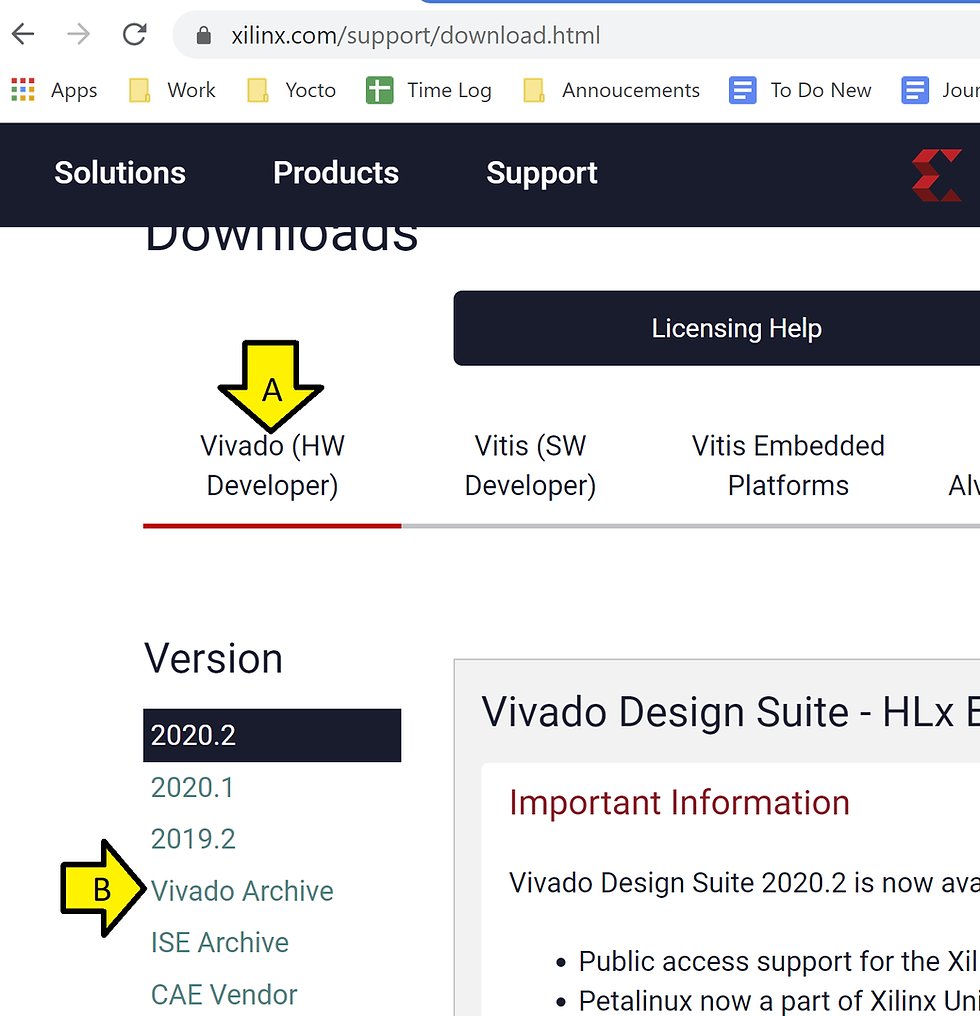
Task: Open the Work bookmarks folder
Action: coord(172,90)
